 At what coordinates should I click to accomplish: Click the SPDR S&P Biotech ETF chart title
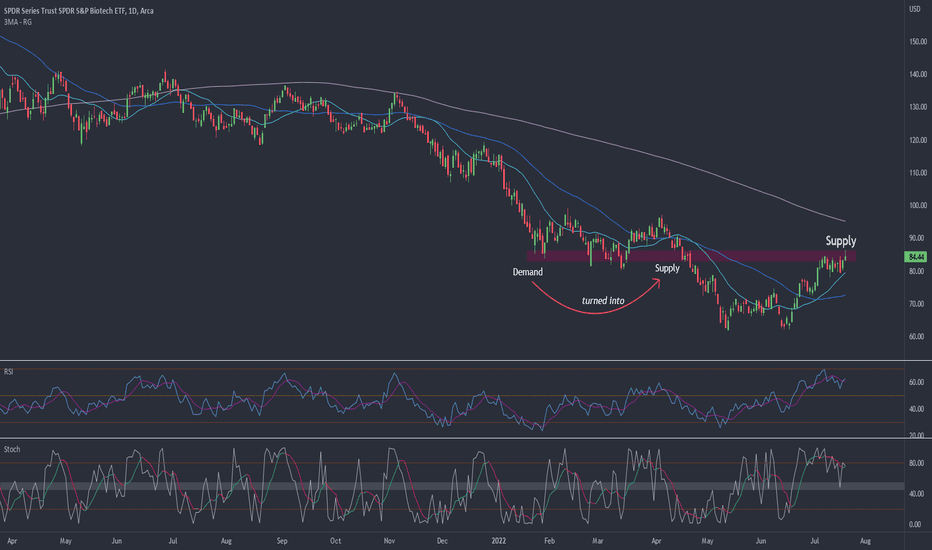coord(78,11)
